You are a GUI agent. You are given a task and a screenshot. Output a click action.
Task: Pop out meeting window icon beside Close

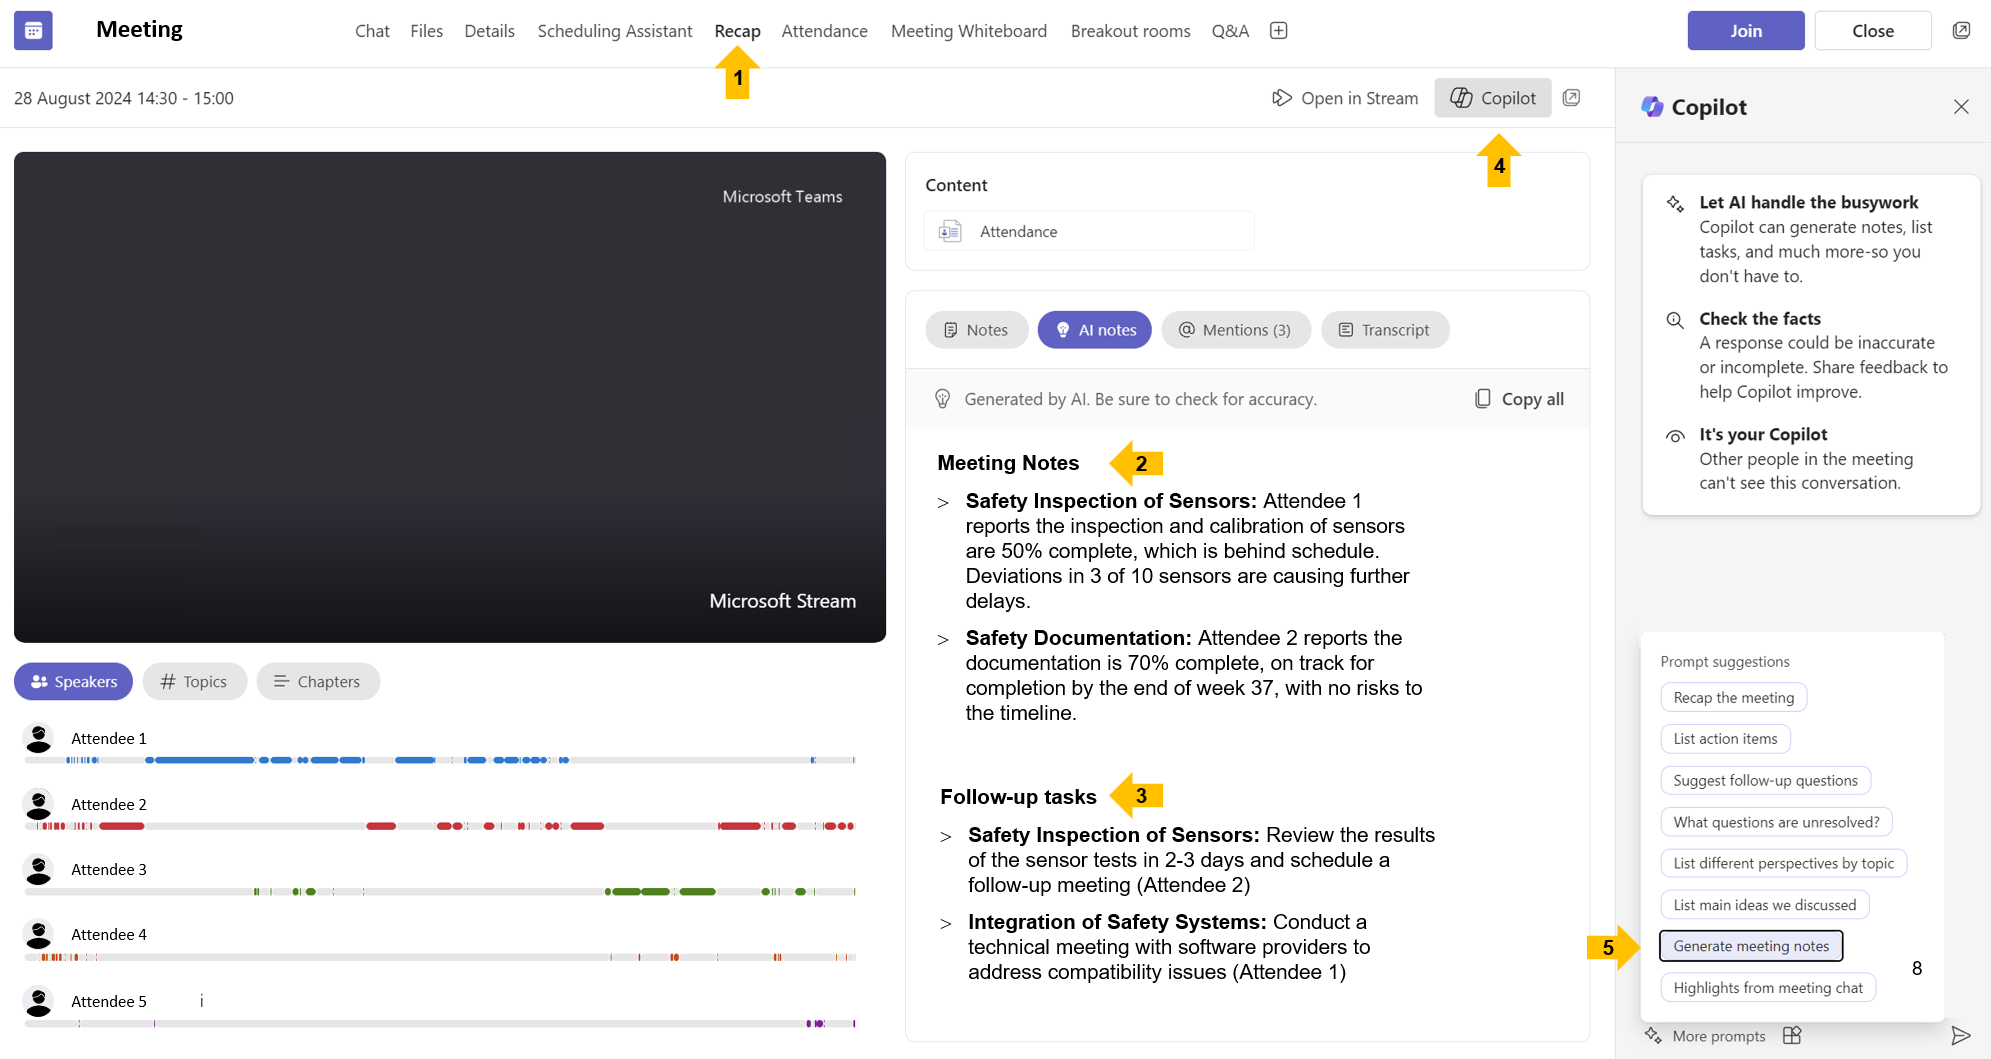point(1961,31)
